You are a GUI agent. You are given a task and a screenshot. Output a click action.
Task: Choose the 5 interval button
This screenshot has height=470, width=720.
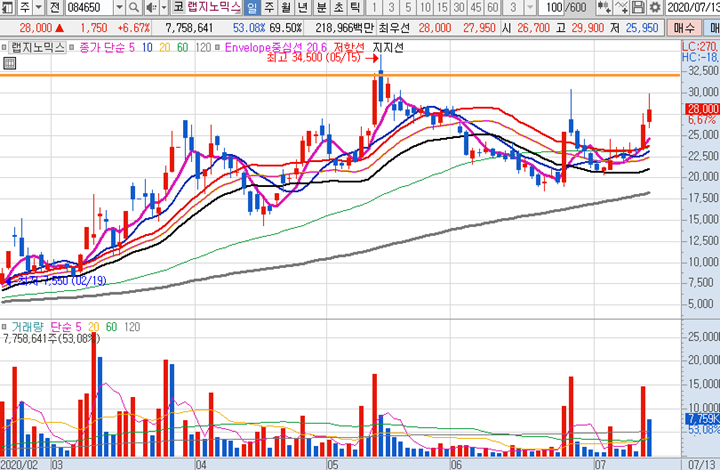pos(408,7)
